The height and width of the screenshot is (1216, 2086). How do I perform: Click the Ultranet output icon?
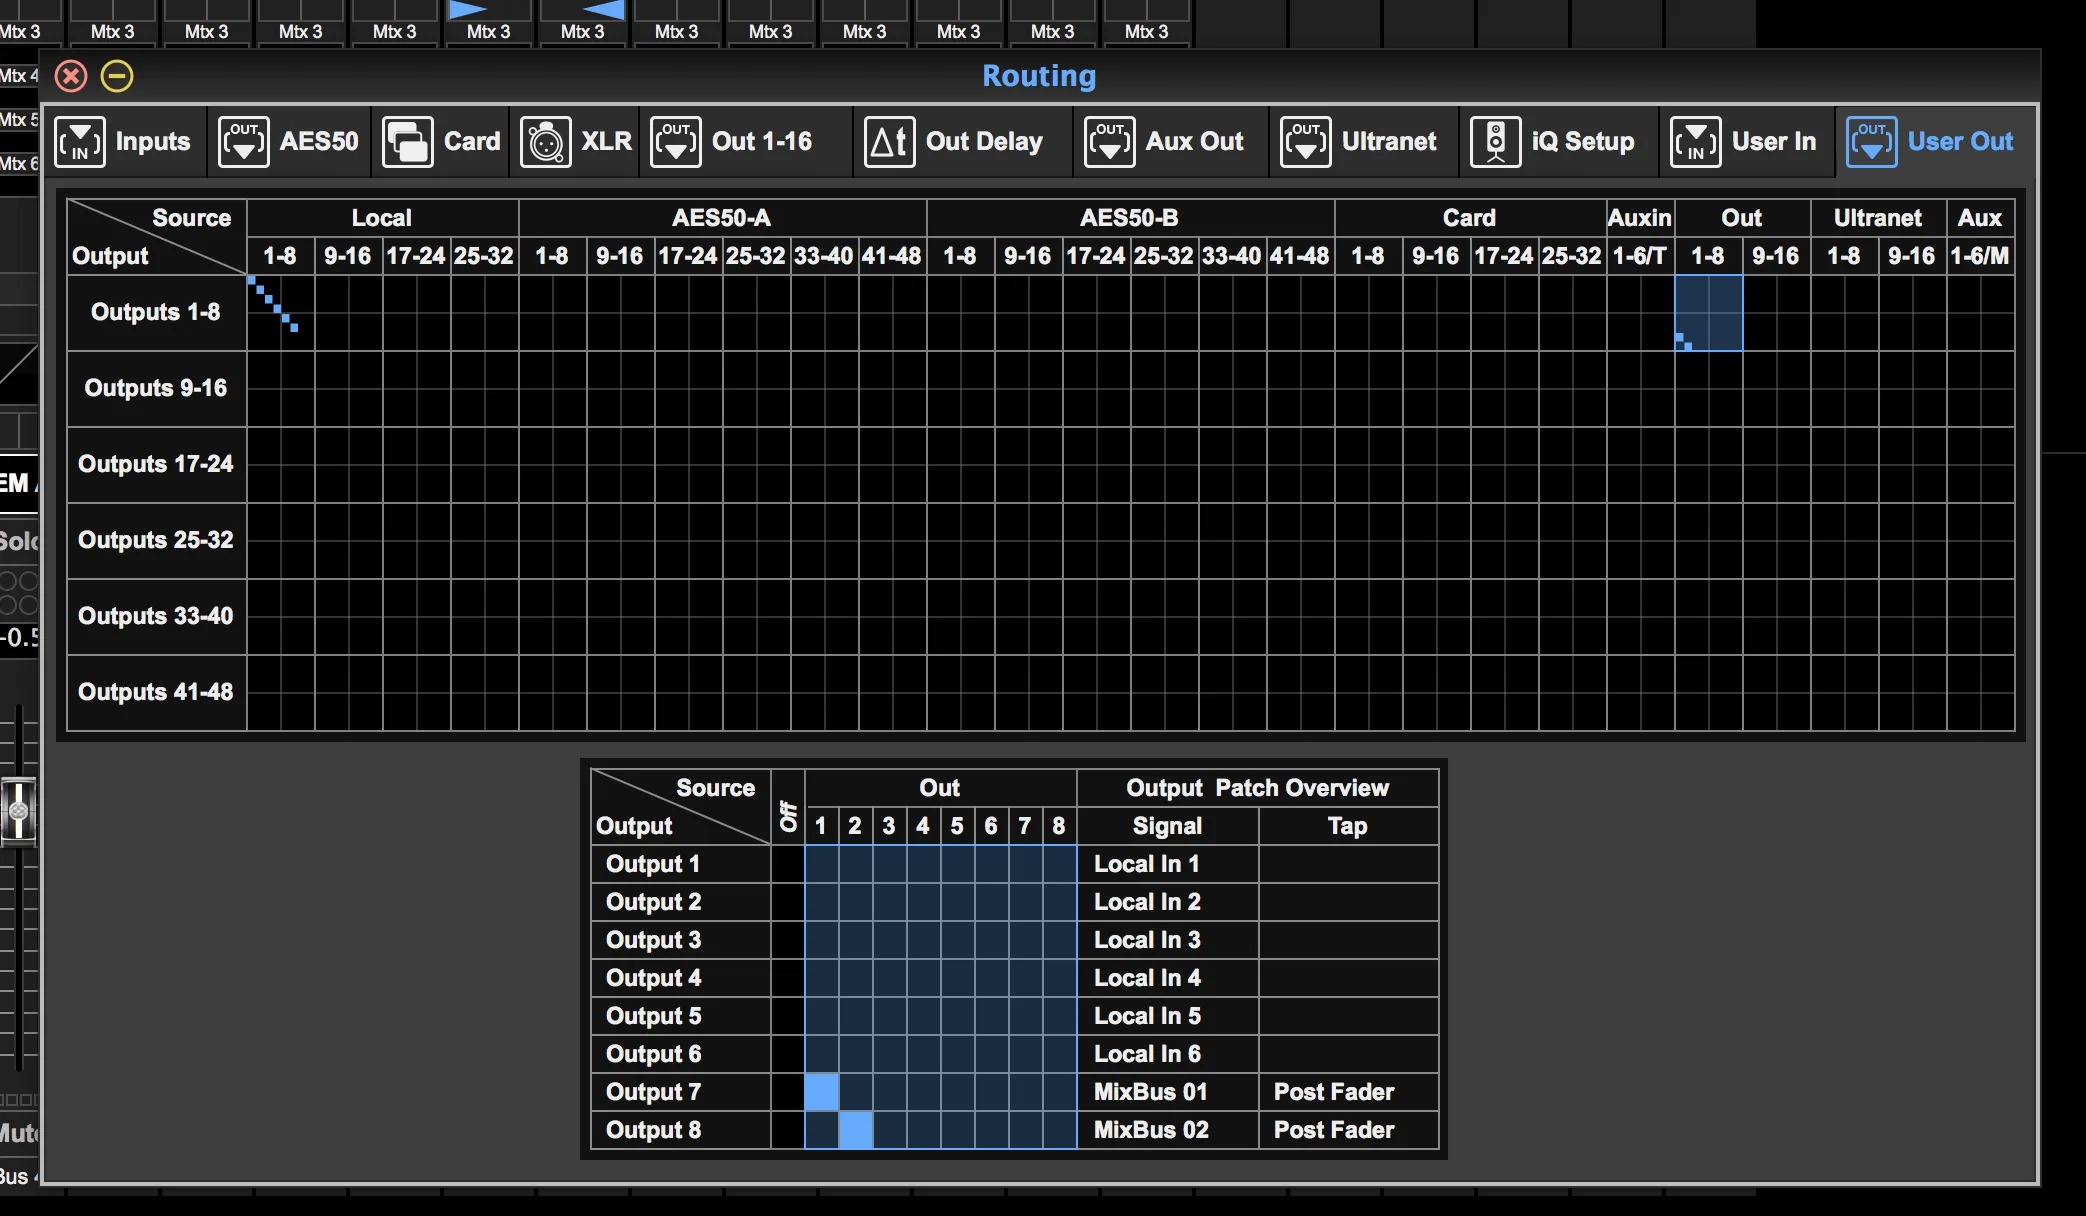tap(1305, 142)
